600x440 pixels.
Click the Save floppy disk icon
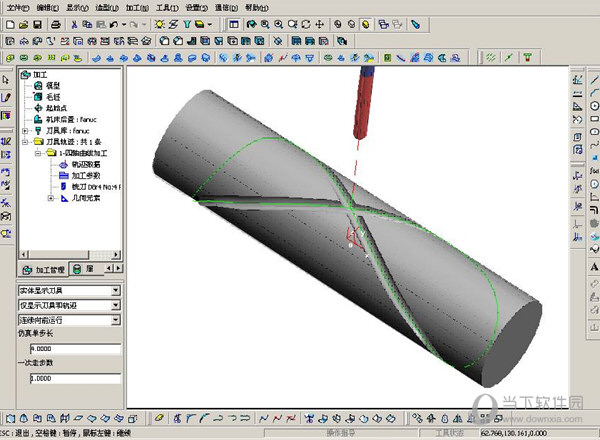[37, 25]
